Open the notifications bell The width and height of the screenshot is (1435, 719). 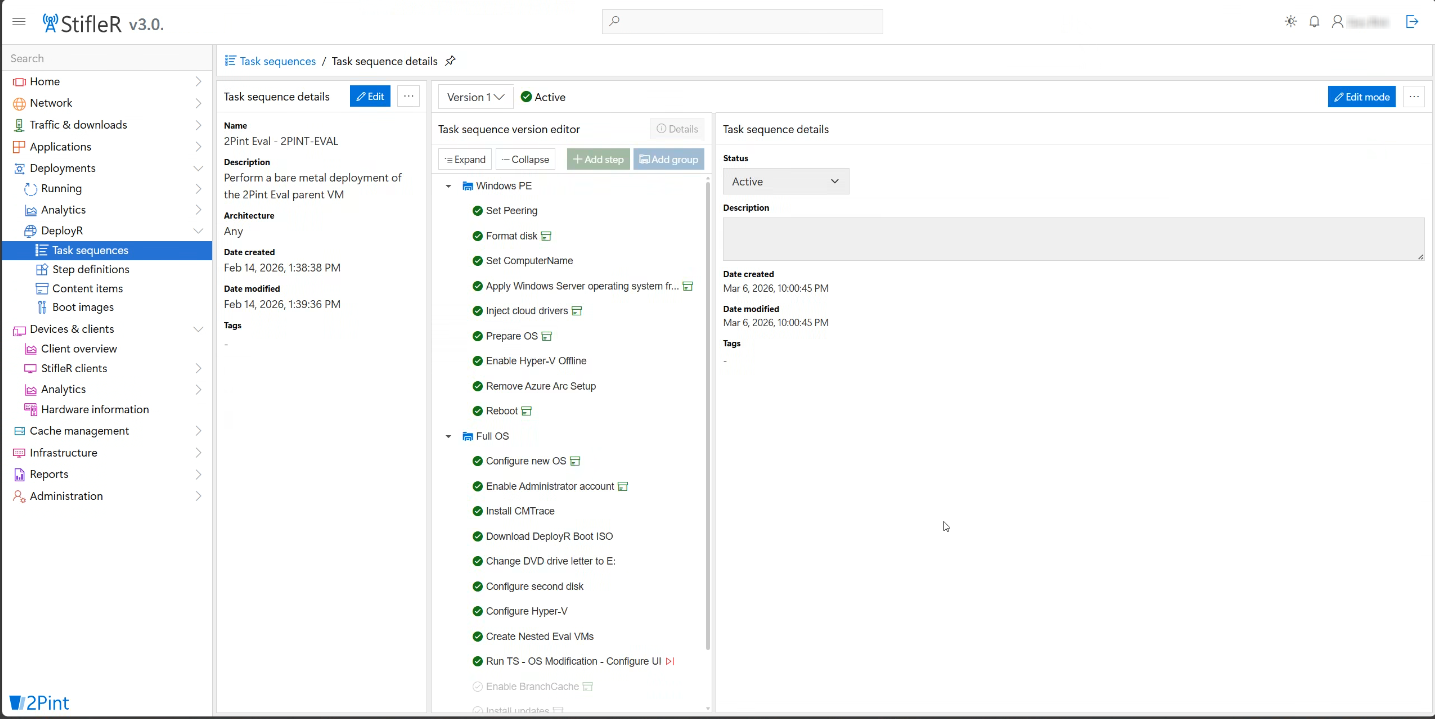point(1314,21)
